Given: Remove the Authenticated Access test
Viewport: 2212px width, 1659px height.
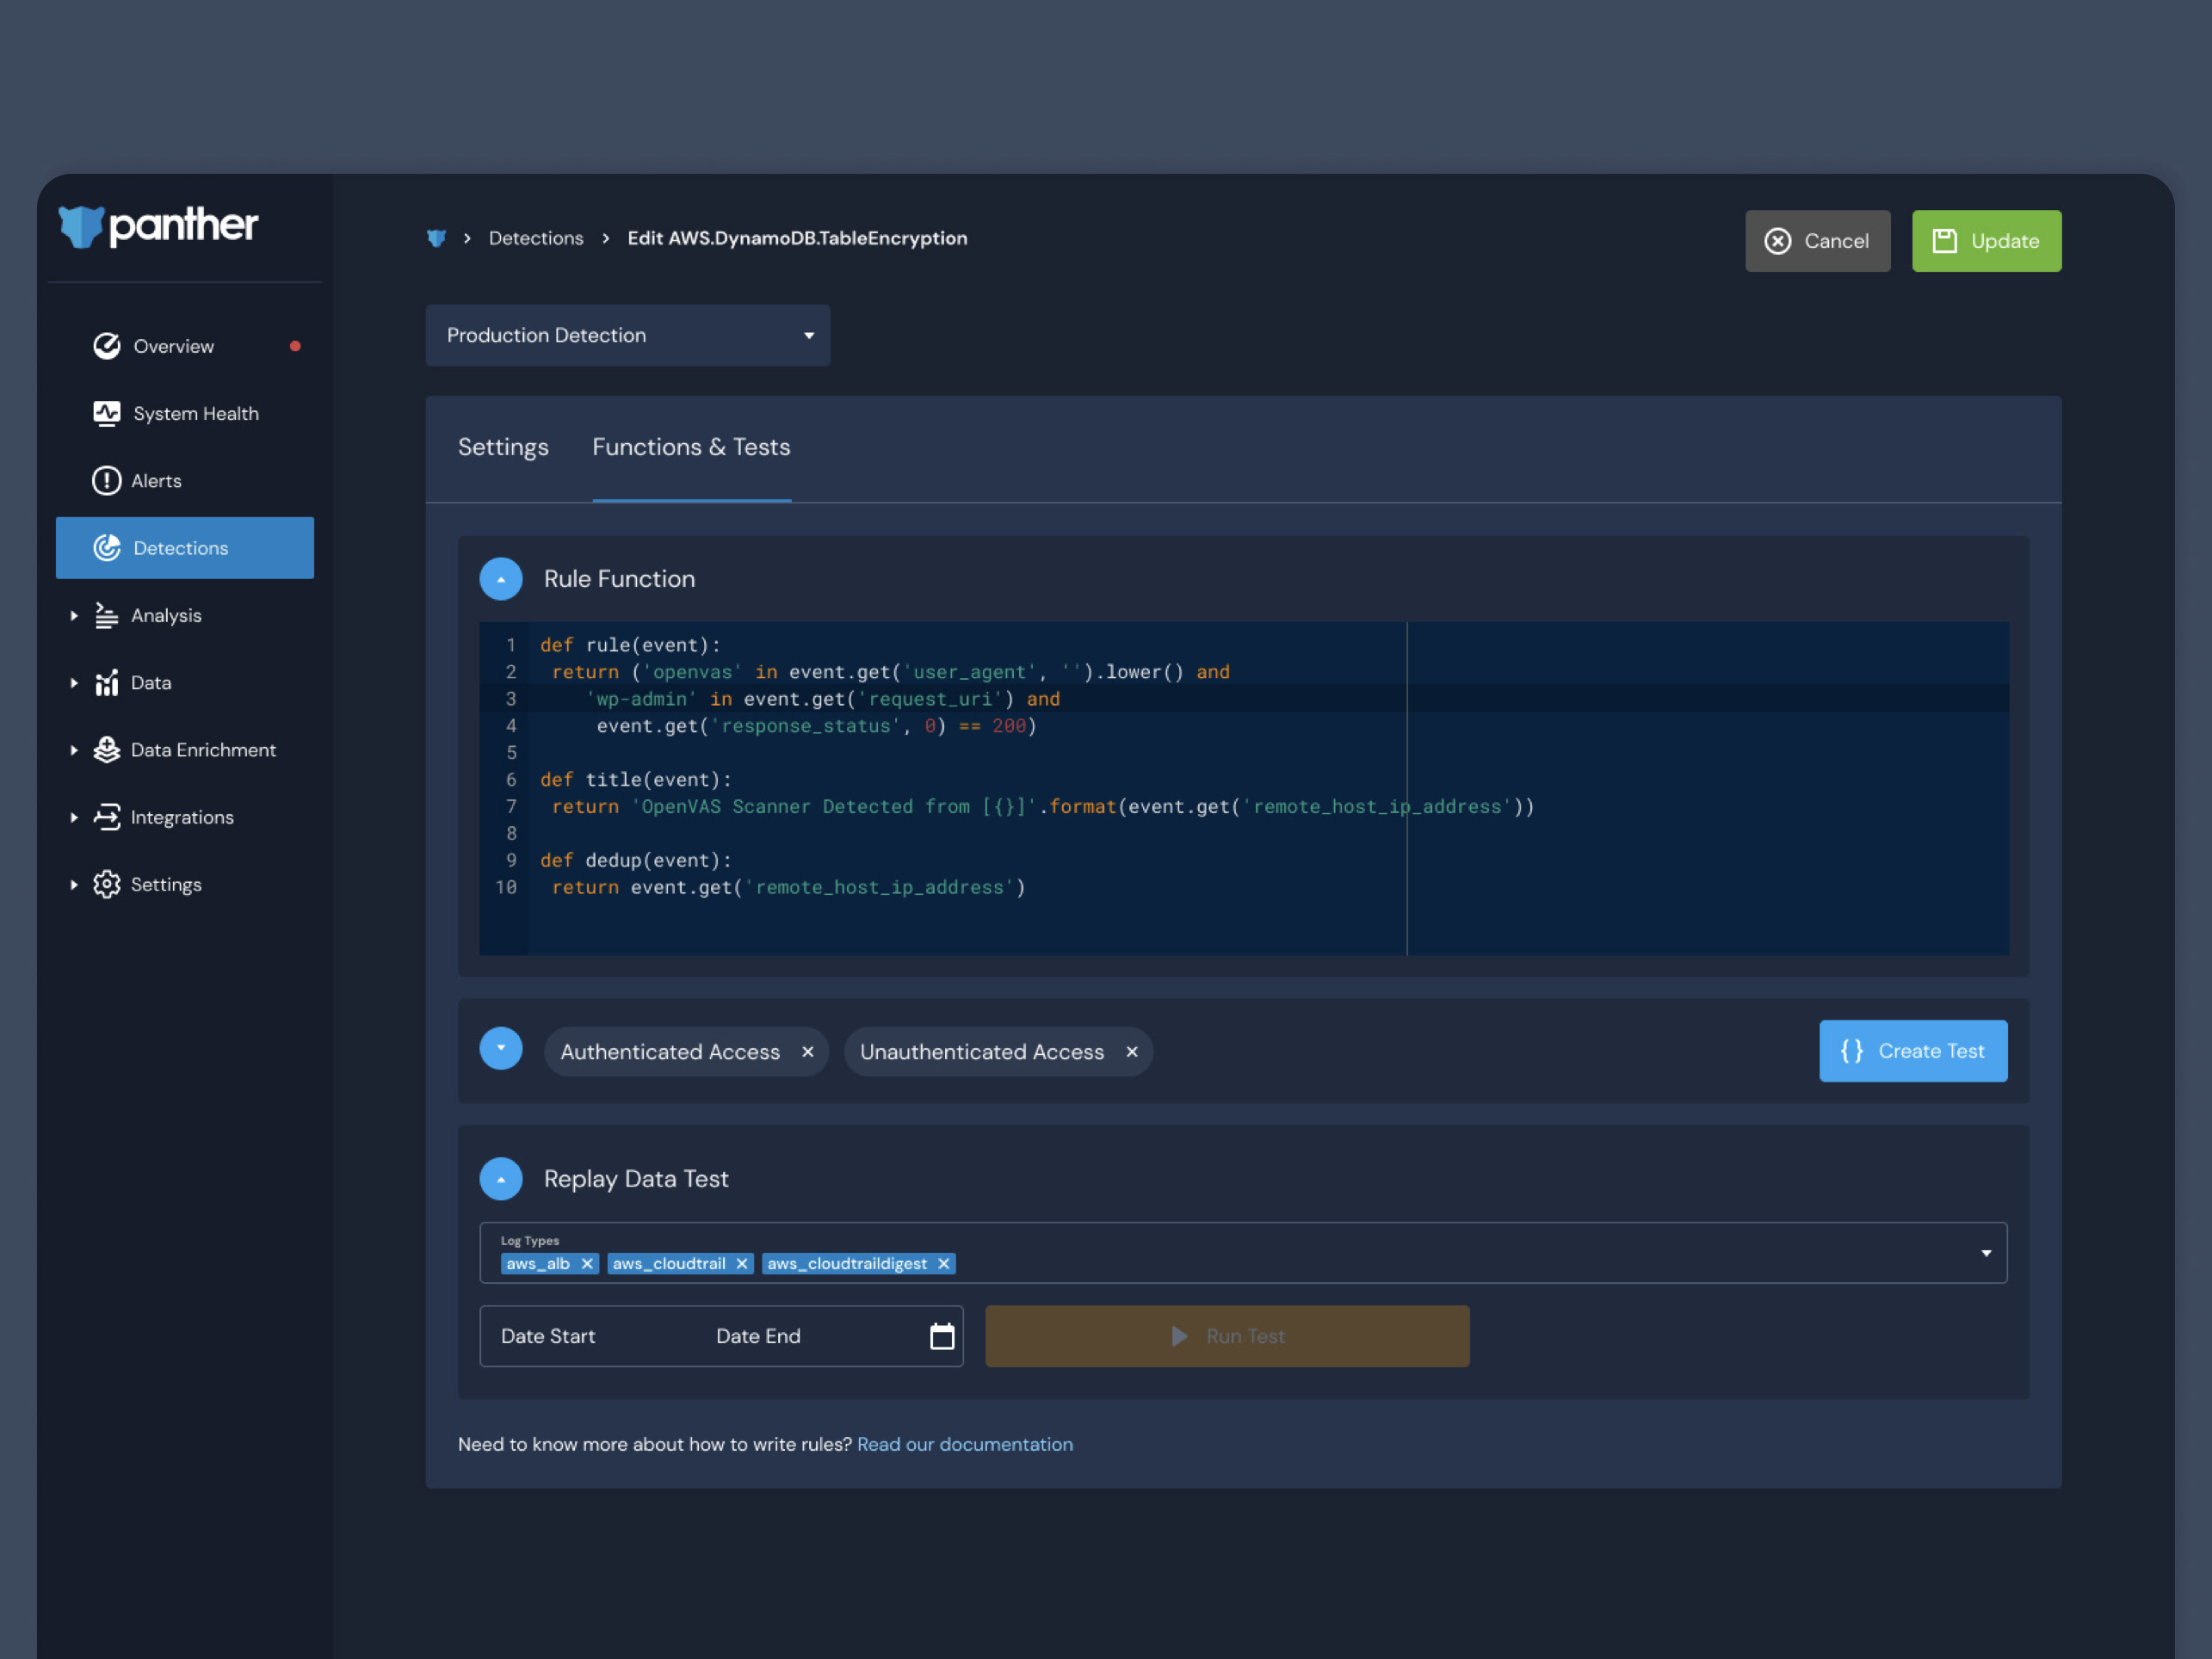Looking at the screenshot, I should 808,1052.
